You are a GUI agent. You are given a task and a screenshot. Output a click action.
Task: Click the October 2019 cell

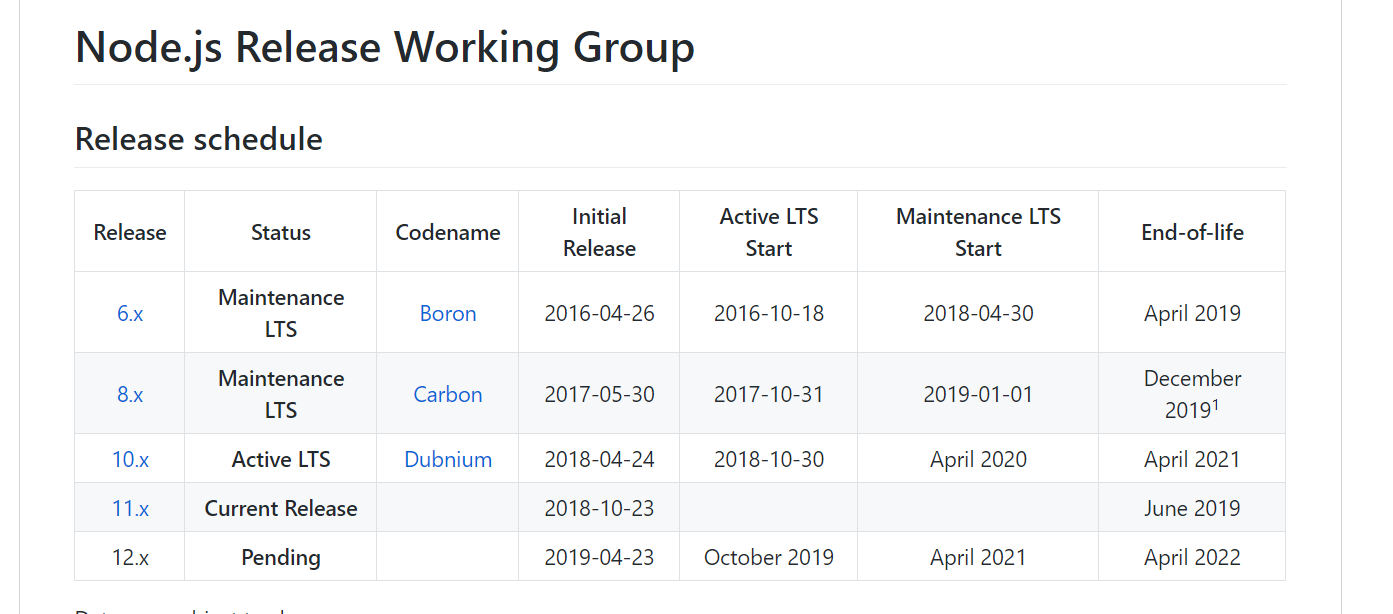(769, 557)
